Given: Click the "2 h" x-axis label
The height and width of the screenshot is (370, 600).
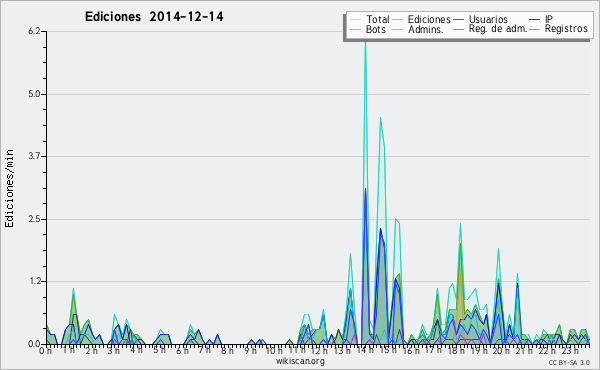Looking at the screenshot, I should [x=91, y=350].
